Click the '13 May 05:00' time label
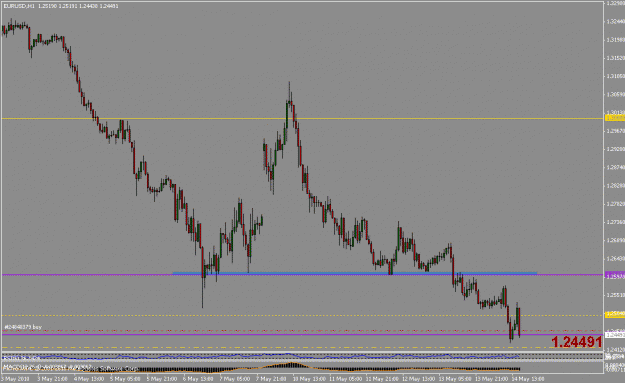 [x=454, y=379]
